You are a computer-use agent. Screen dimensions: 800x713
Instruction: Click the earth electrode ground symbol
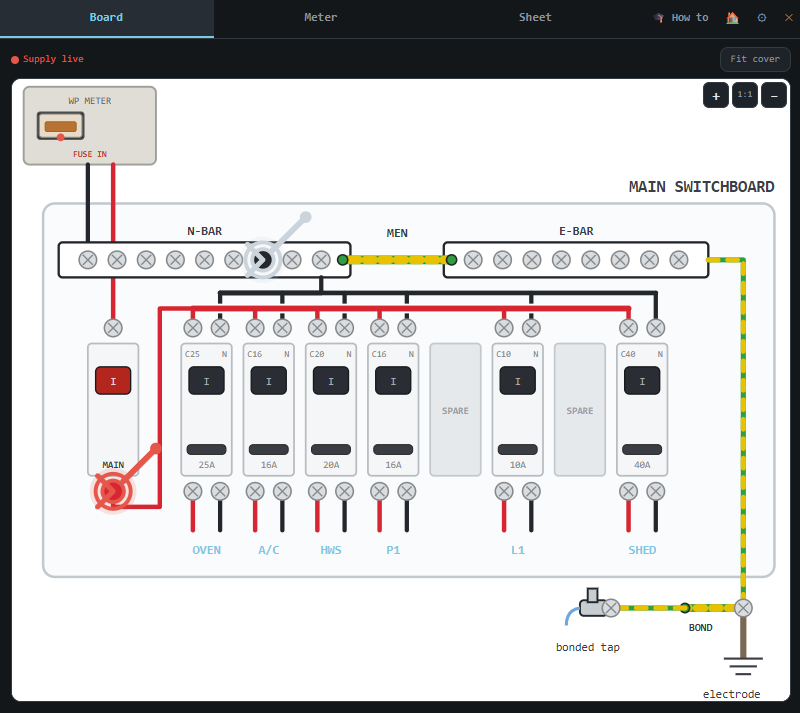tap(743, 666)
